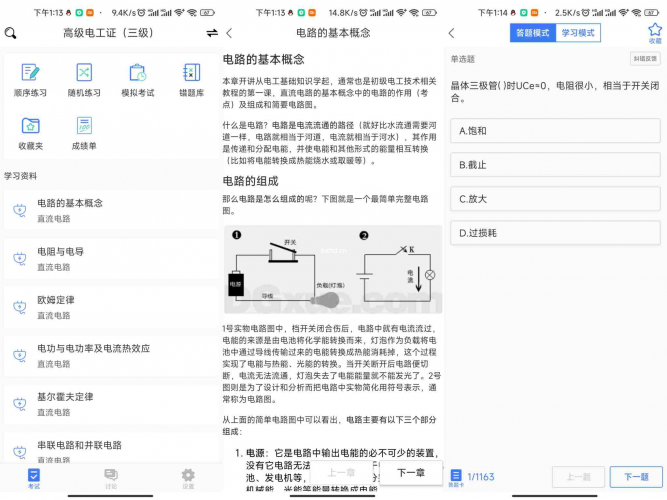Screen dimensions: 667x500
Task: Open 电功与电功率及电流热效应 material
Action: click(x=111, y=356)
